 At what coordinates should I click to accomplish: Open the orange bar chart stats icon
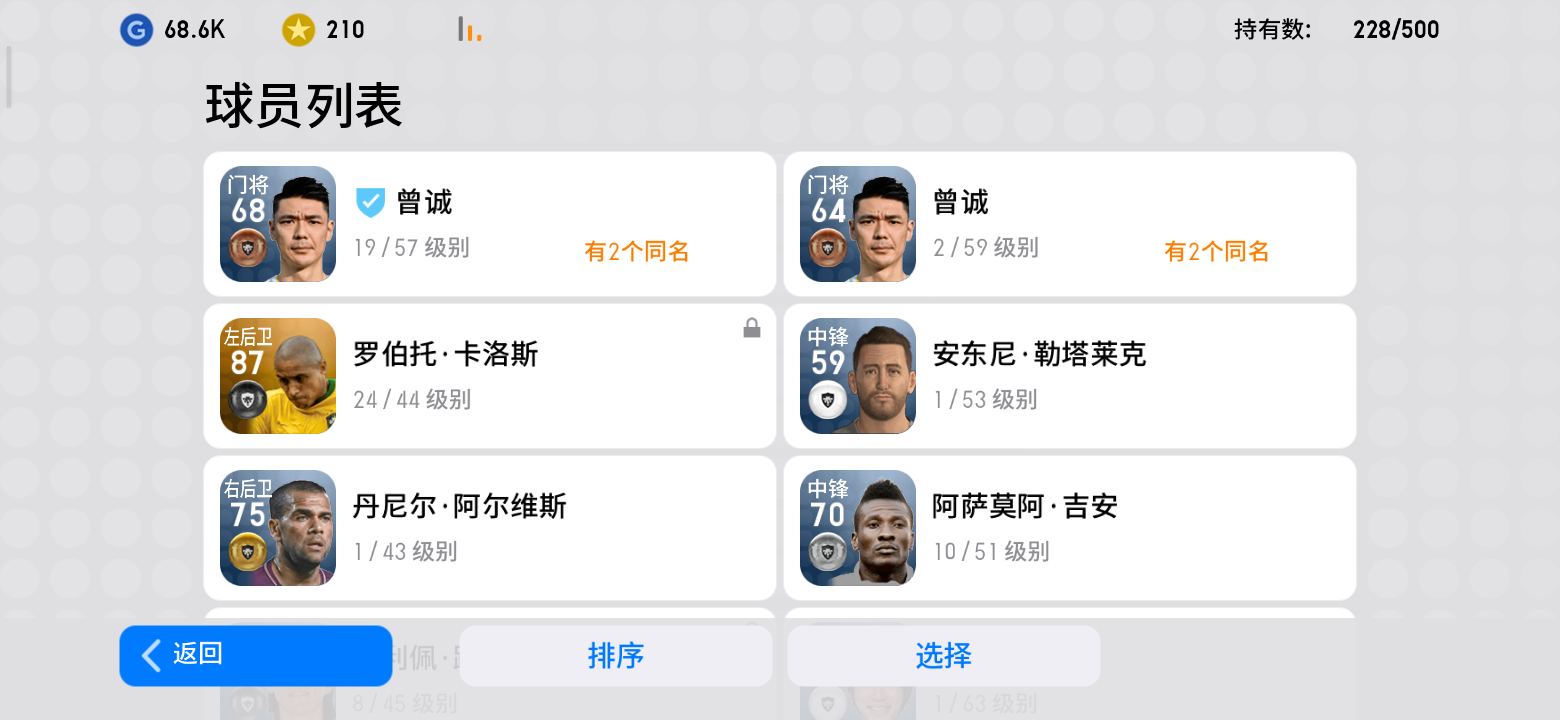pyautogui.click(x=470, y=29)
